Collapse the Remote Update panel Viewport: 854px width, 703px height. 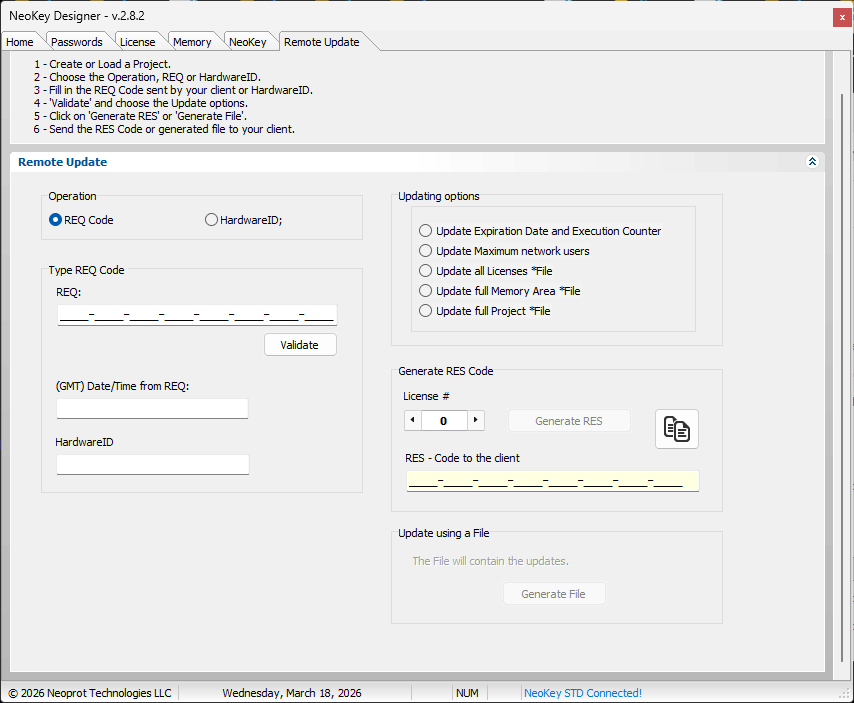point(812,162)
